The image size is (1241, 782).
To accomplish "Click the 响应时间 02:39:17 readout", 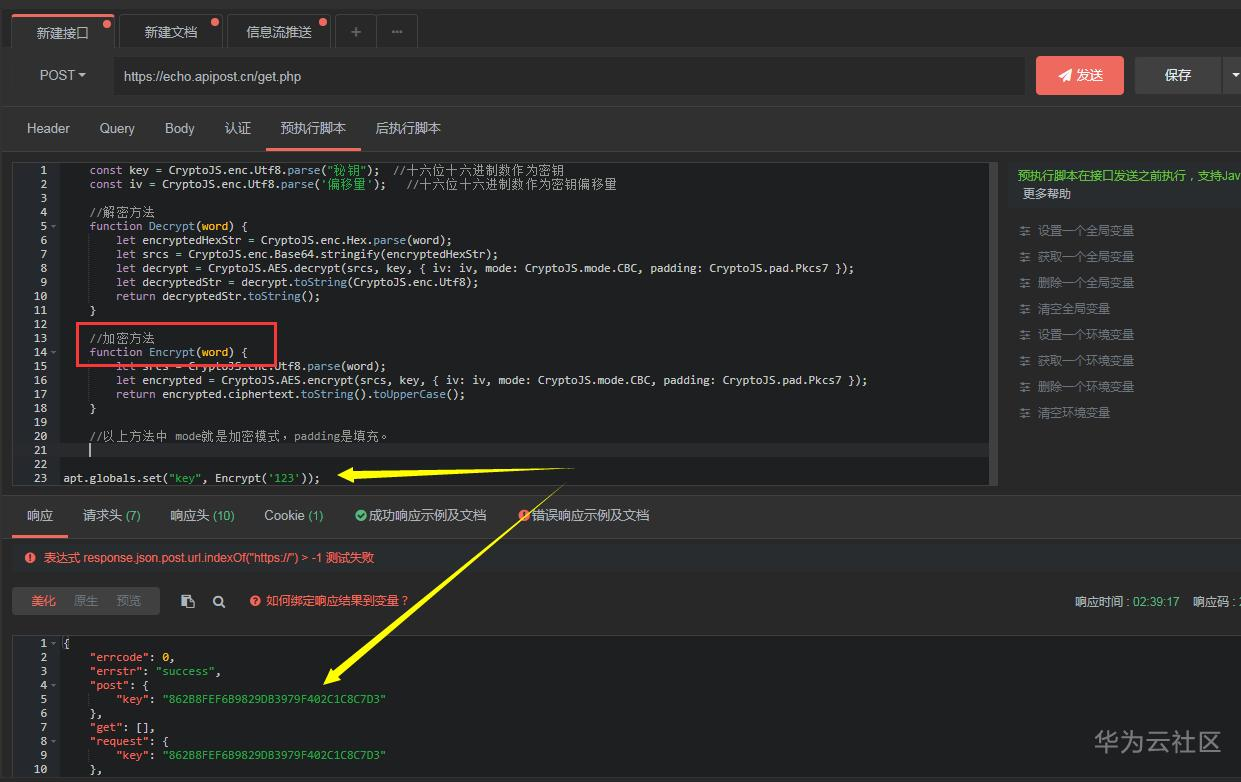I will (1127, 602).
